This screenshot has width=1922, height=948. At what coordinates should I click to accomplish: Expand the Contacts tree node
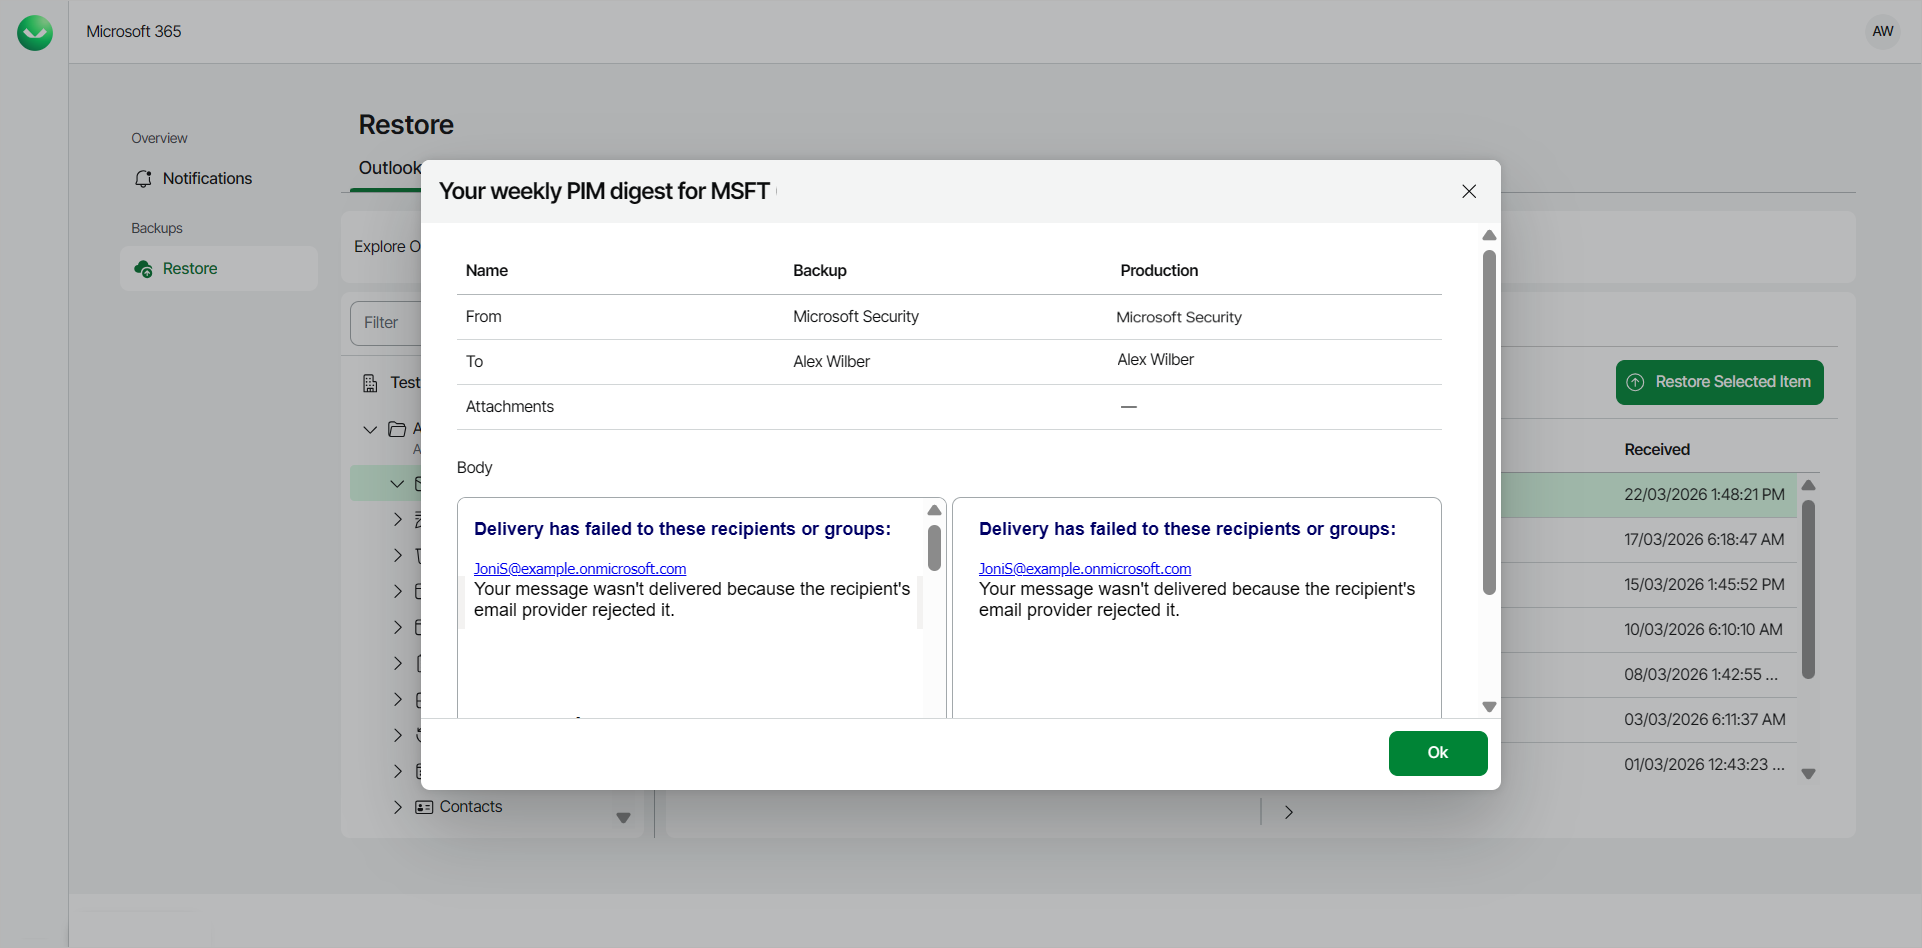[x=398, y=807]
